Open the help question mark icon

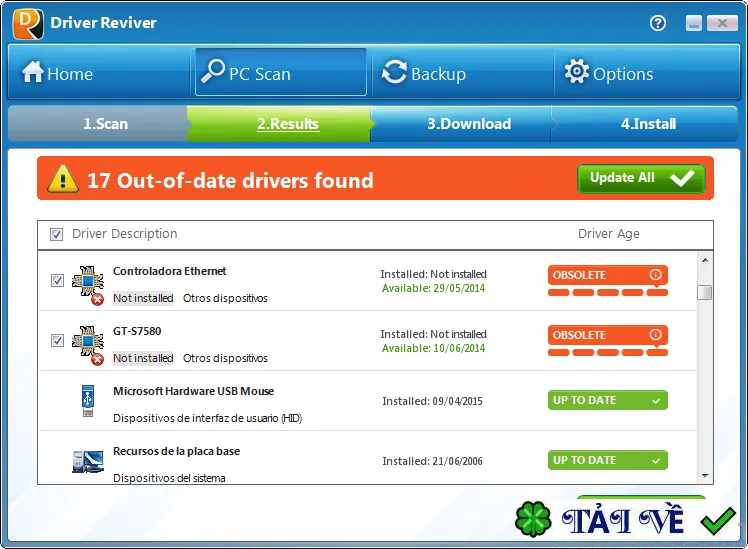pyautogui.click(x=658, y=23)
